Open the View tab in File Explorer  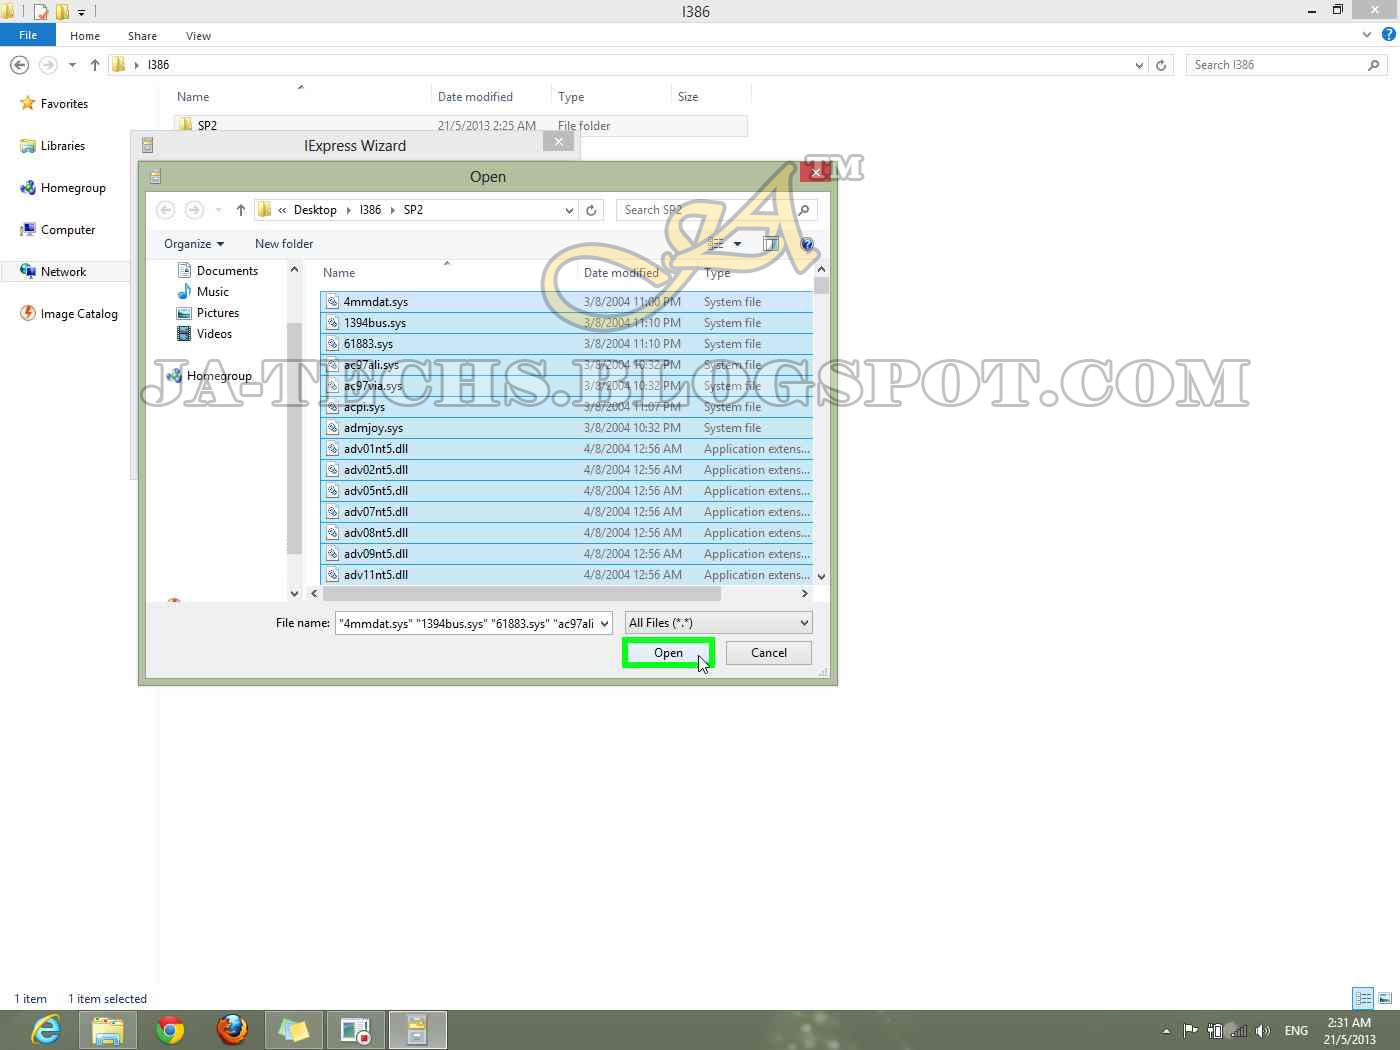coord(198,35)
